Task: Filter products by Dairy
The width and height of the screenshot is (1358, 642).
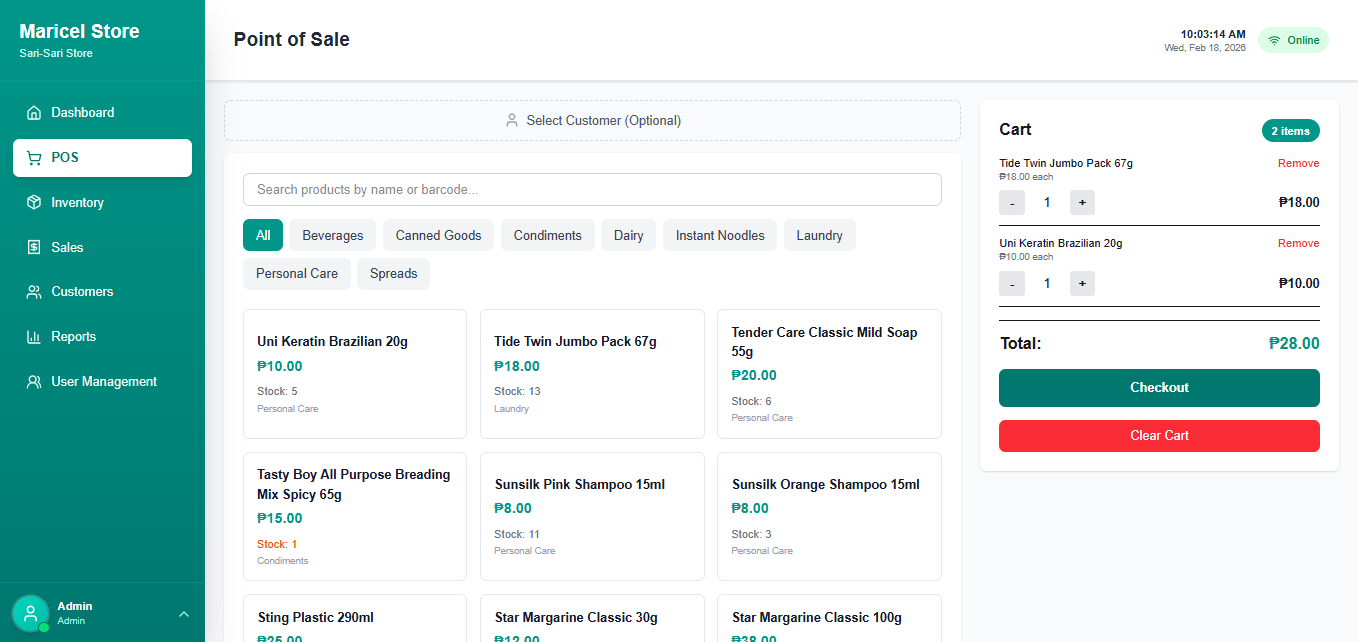Action: pyautogui.click(x=629, y=236)
